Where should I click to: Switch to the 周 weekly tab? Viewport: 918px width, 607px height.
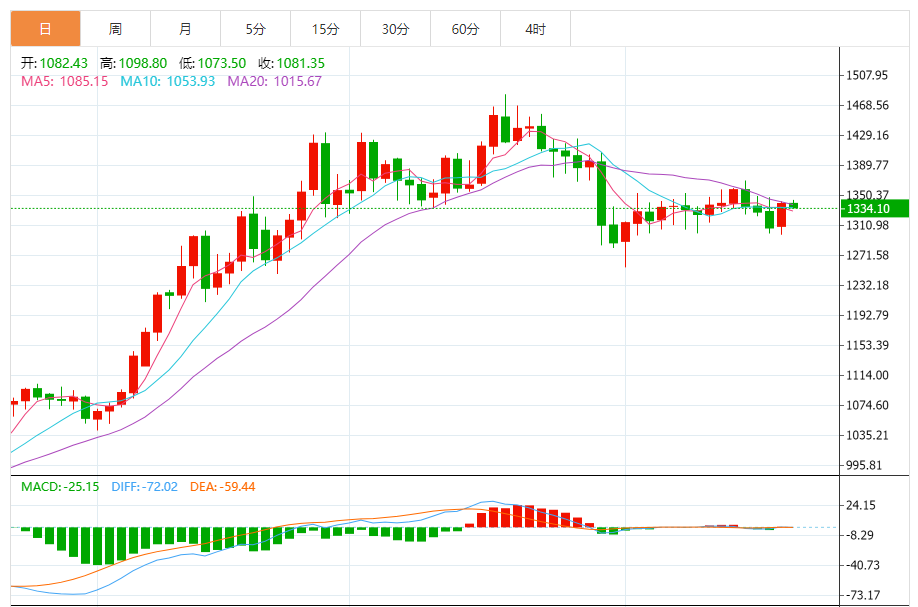click(115, 29)
